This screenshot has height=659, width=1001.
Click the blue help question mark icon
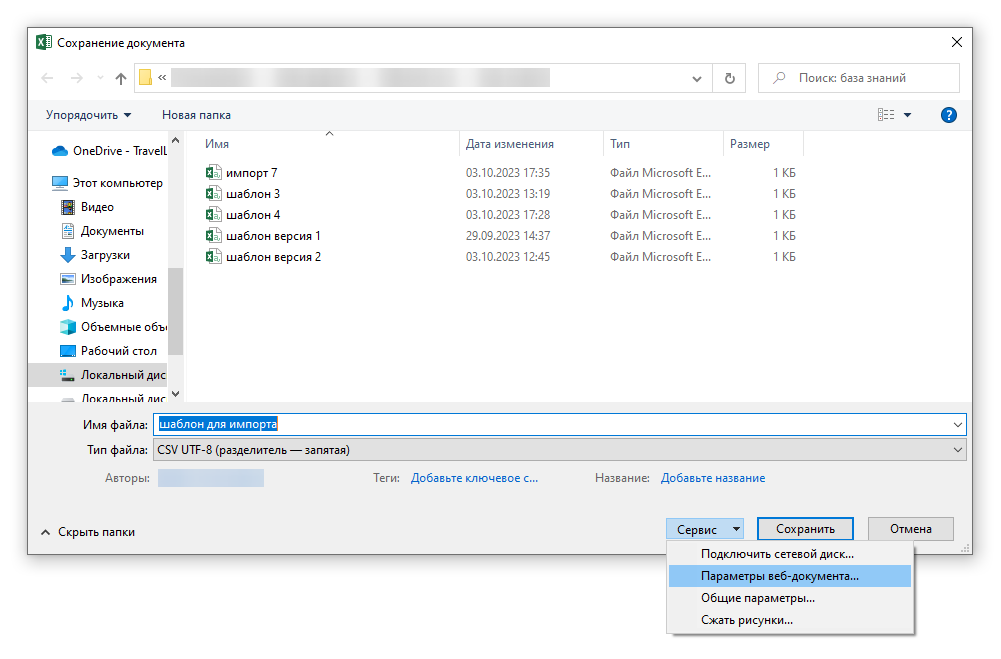point(948,115)
